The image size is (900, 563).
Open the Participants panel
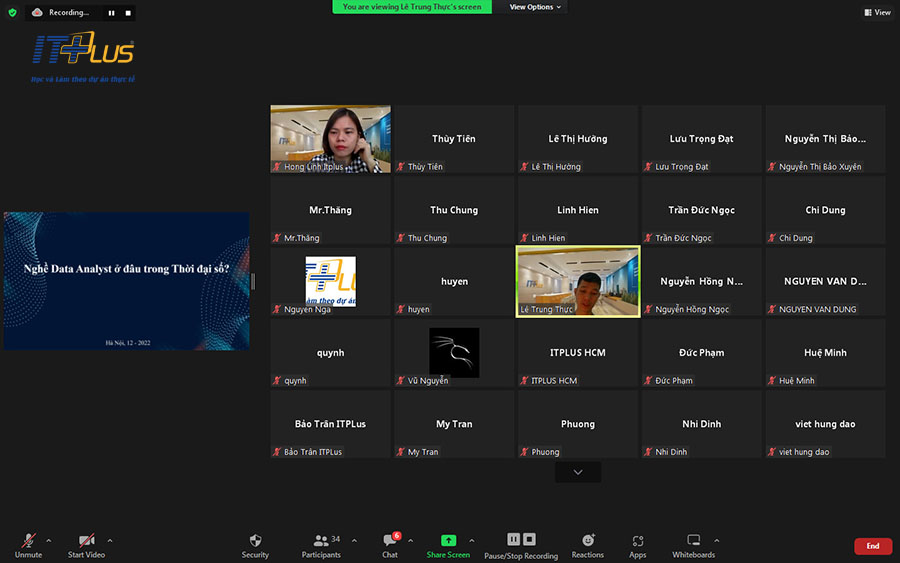point(321,541)
